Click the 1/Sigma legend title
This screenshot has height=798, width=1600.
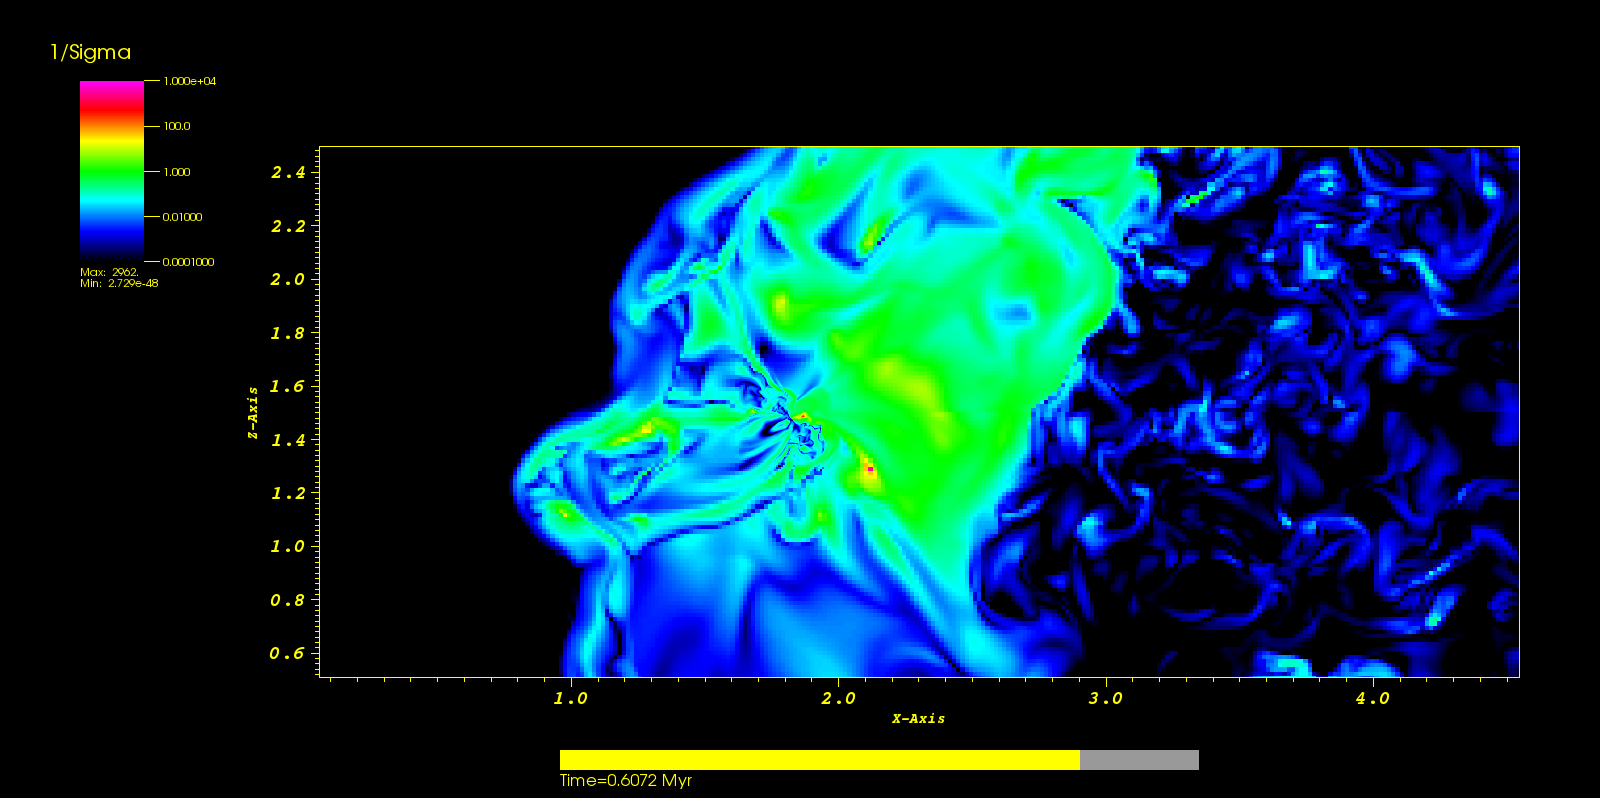(x=90, y=53)
